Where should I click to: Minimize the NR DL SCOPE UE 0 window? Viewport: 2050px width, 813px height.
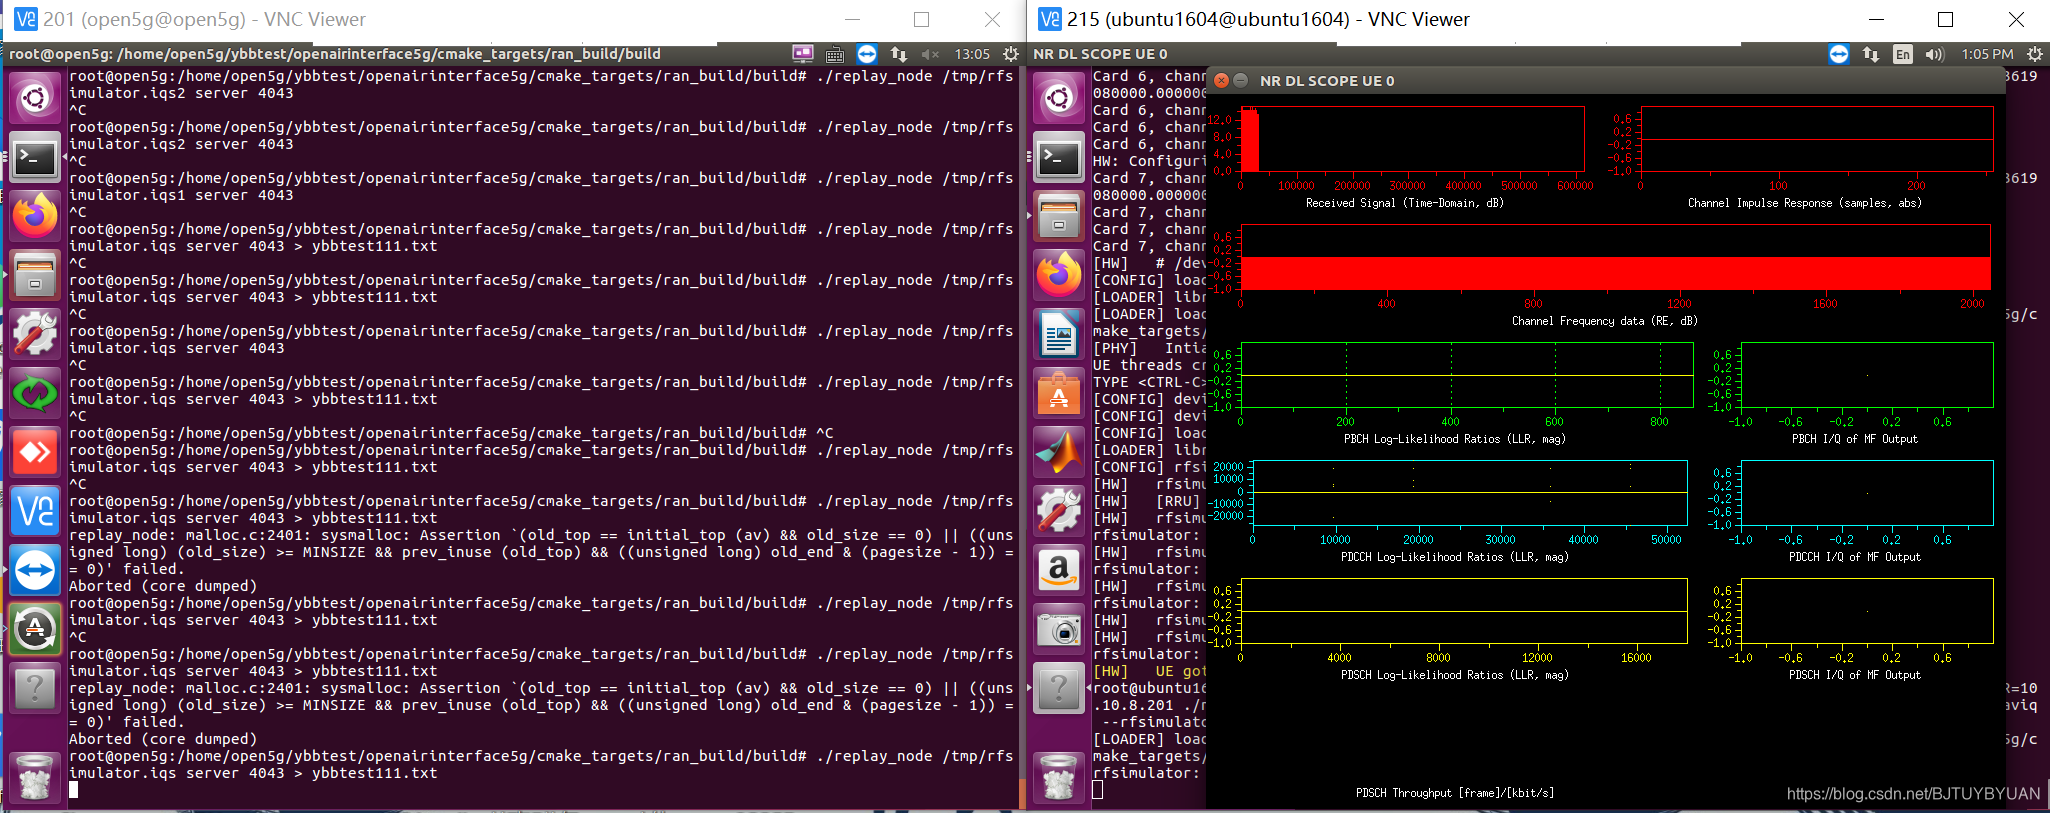[x=1241, y=80]
